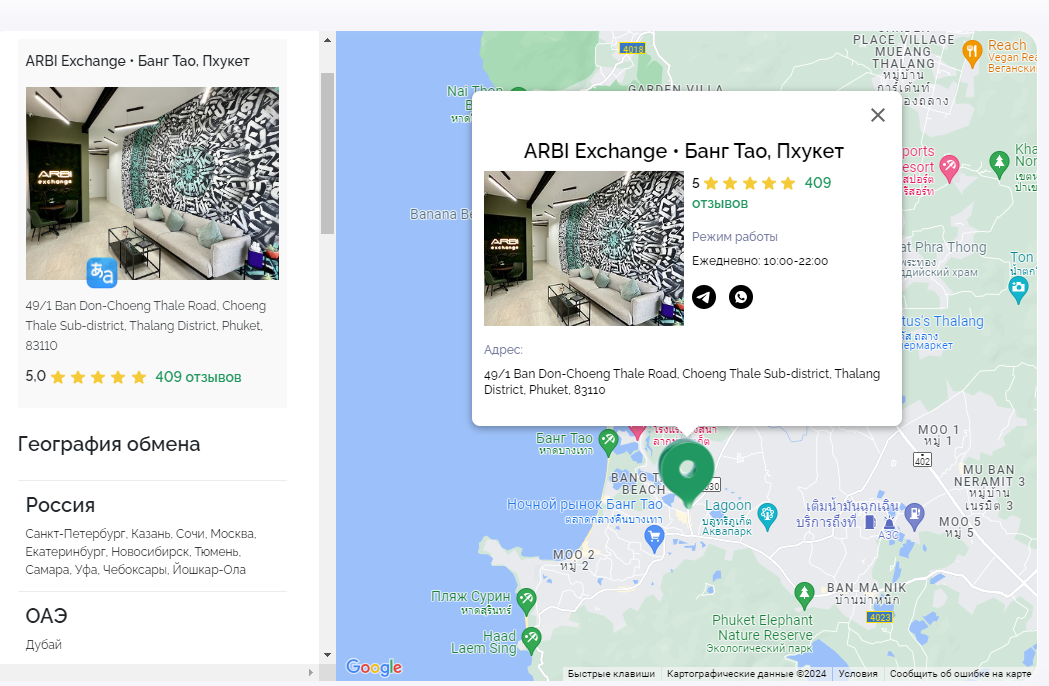Click the Пляж Сурин beach marker icon

coord(527,600)
